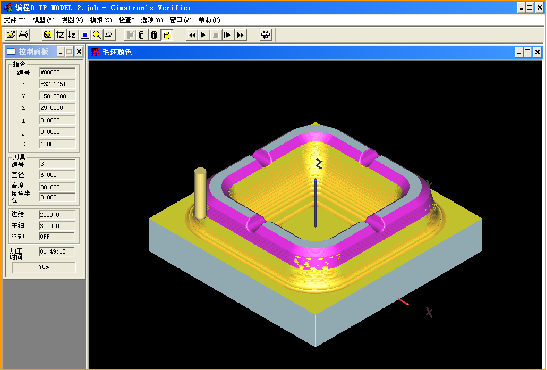547x370 pixels.
Task: Click the toolbar icon right of the magnifier
Action: [x=109, y=35]
